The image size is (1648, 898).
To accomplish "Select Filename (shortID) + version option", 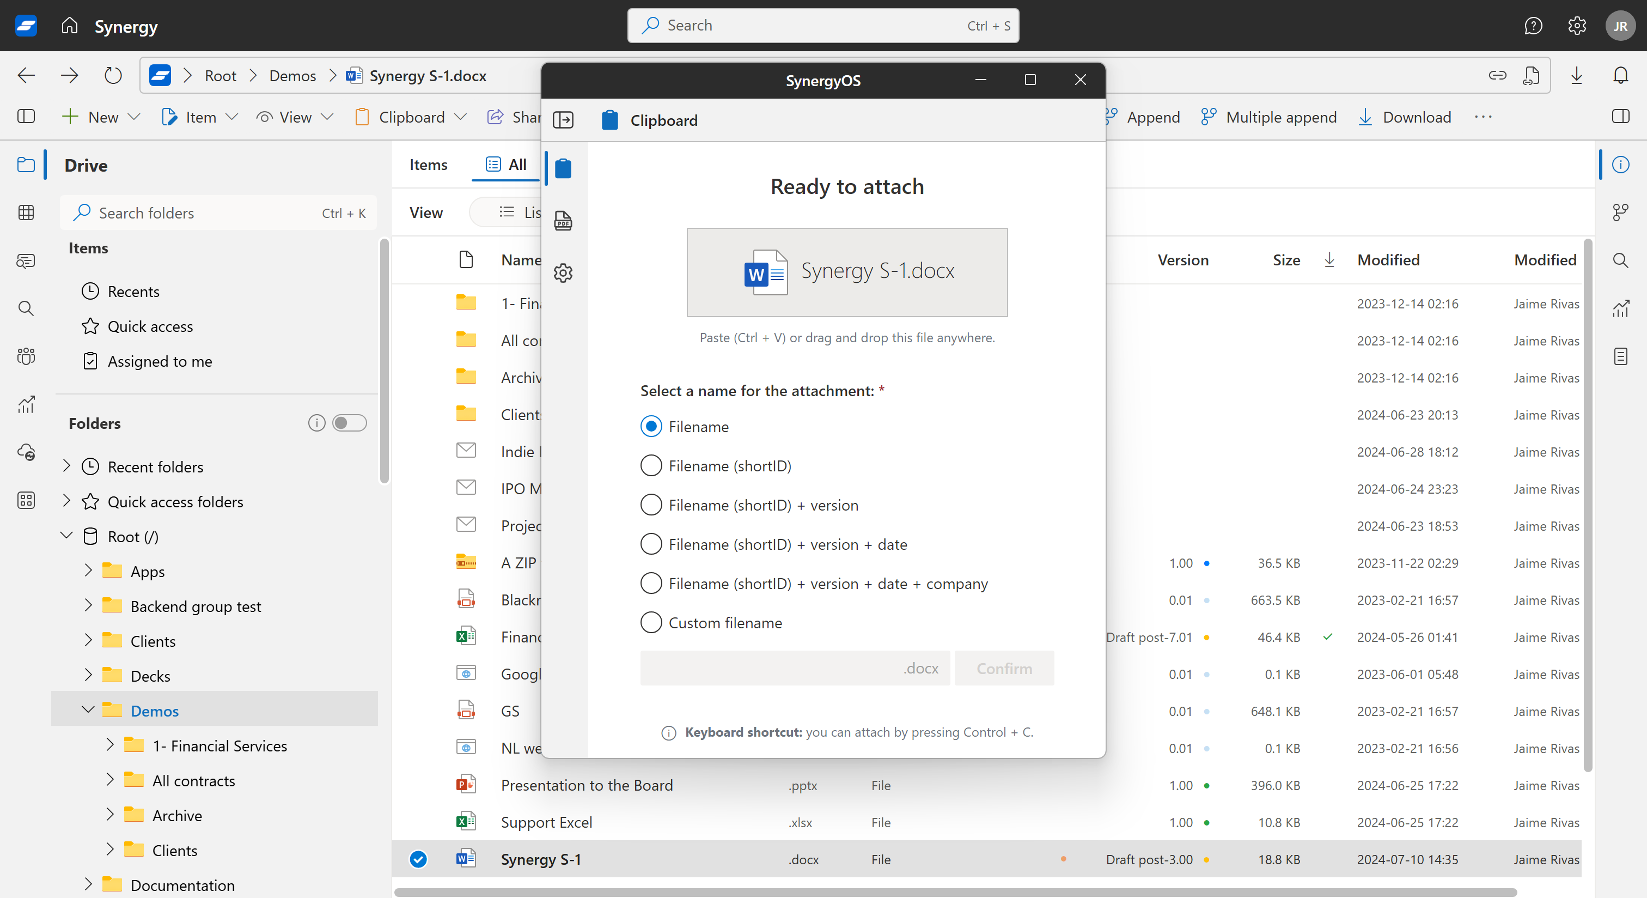I will pyautogui.click(x=651, y=505).
